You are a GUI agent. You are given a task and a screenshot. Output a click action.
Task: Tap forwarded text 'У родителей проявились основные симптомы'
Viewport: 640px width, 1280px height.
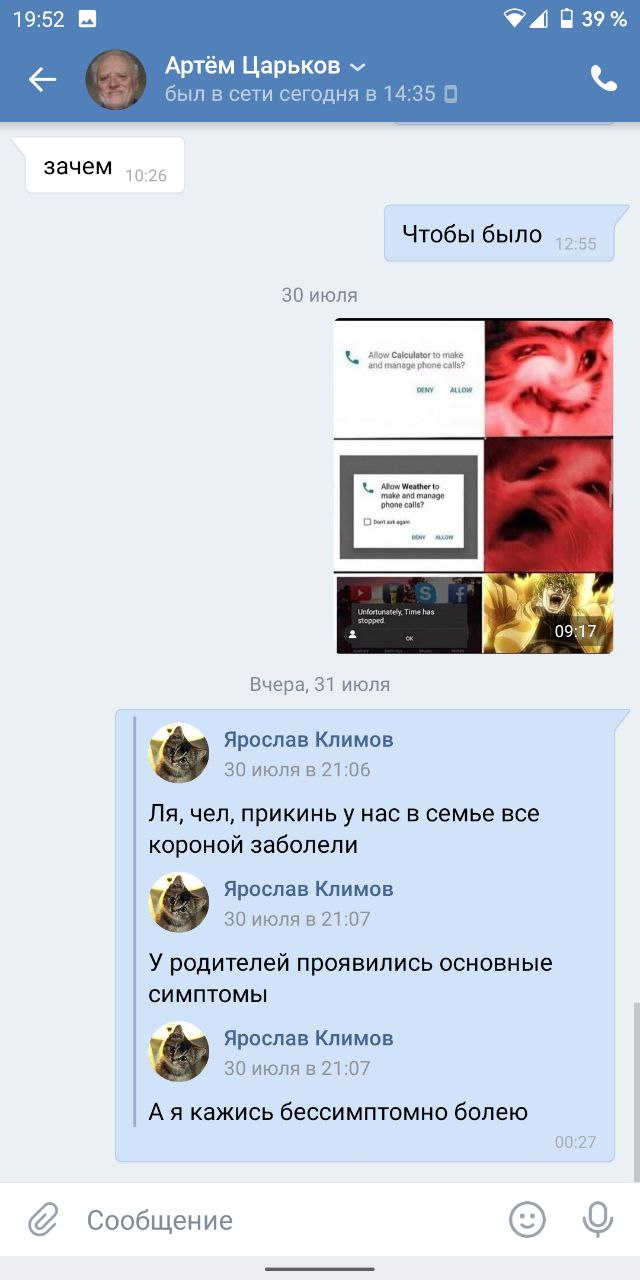coord(350,979)
